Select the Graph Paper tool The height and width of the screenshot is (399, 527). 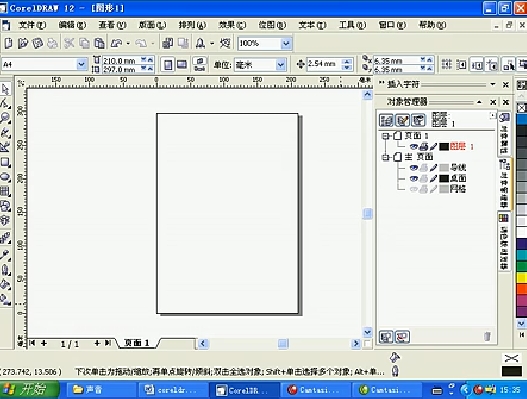pyautogui.click(x=6, y=191)
